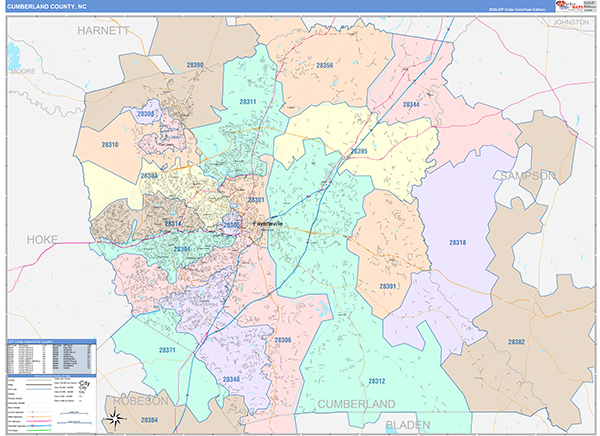Viewport: 600px width, 436px height.
Task: Click the HARNETT county label
Action: coord(104,31)
